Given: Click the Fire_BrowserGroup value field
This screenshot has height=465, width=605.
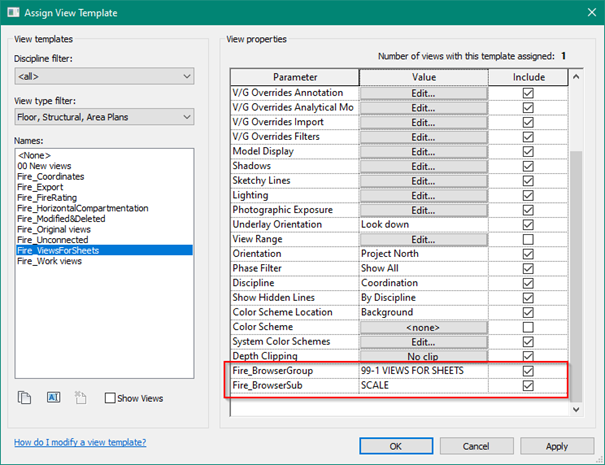Looking at the screenshot, I should (x=423, y=371).
